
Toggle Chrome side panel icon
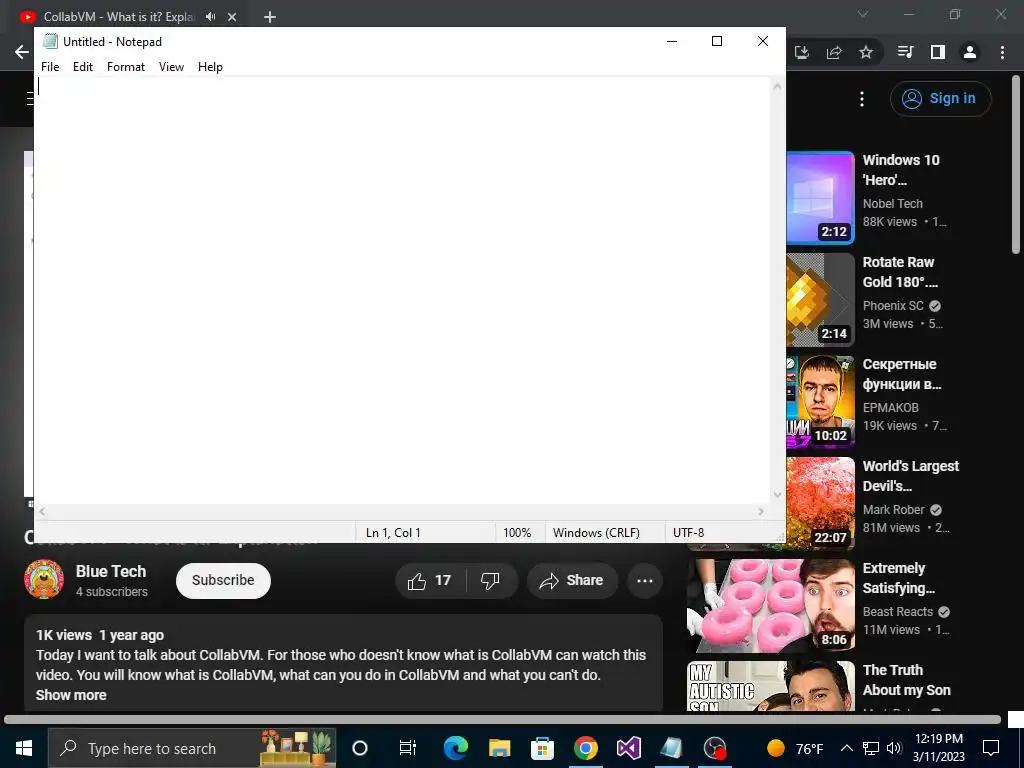tap(938, 52)
